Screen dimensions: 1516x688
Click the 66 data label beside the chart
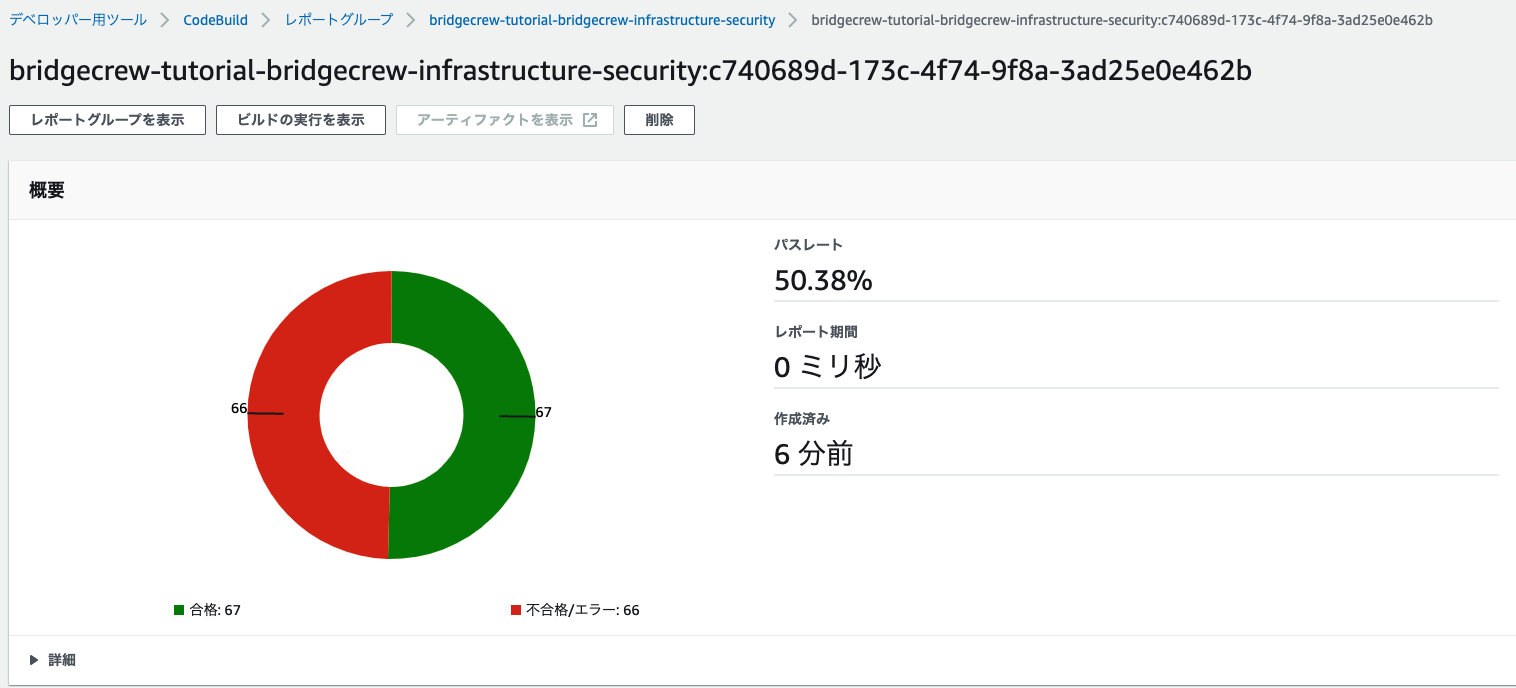pyautogui.click(x=239, y=408)
